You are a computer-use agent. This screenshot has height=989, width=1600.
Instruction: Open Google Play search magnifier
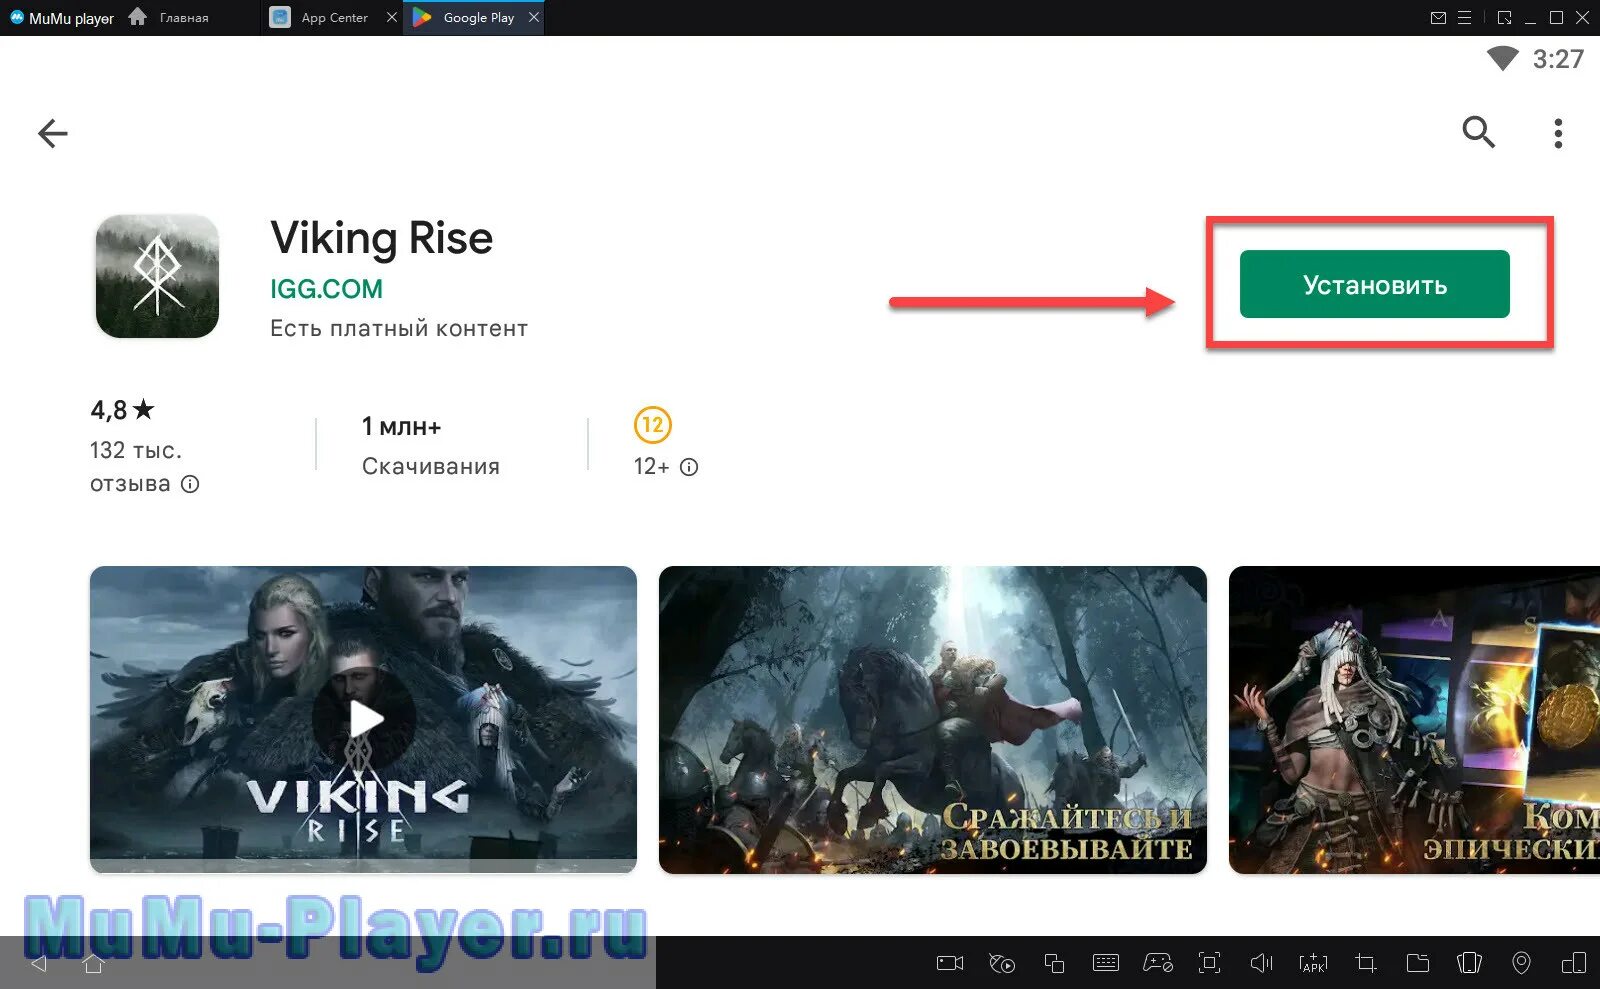click(1478, 132)
